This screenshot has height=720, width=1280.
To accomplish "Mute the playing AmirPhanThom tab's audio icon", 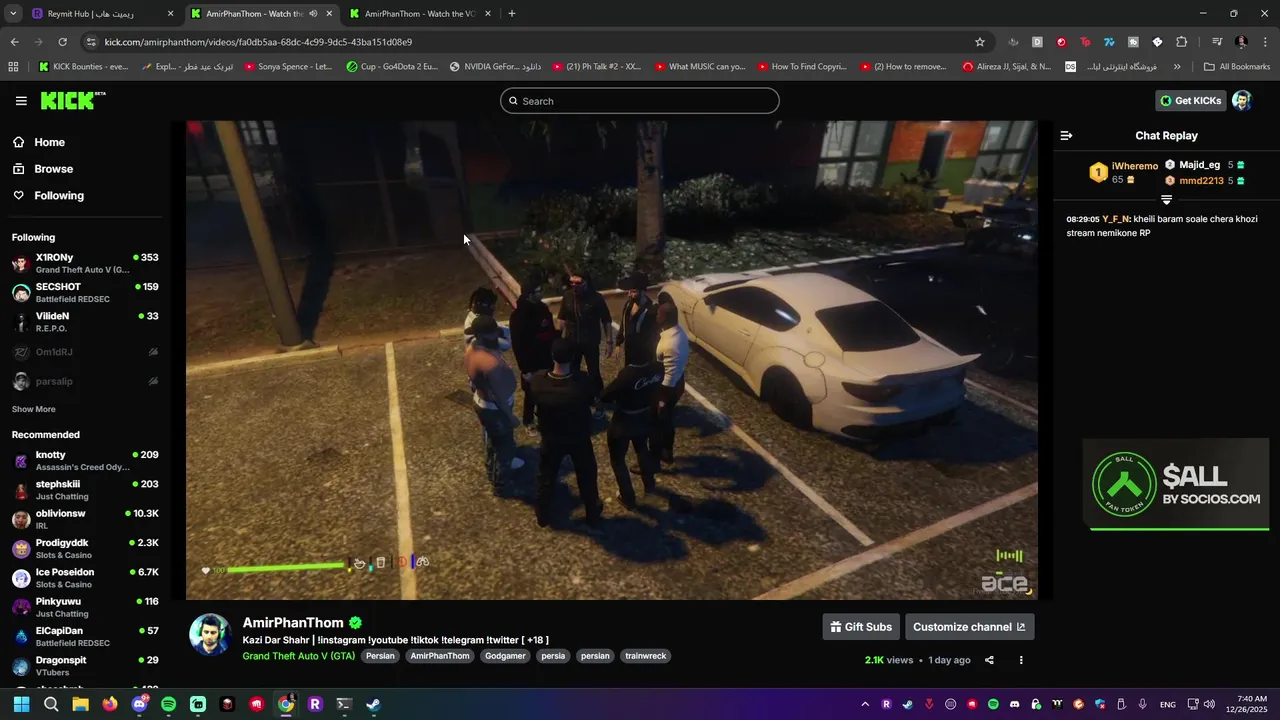I will click(313, 14).
